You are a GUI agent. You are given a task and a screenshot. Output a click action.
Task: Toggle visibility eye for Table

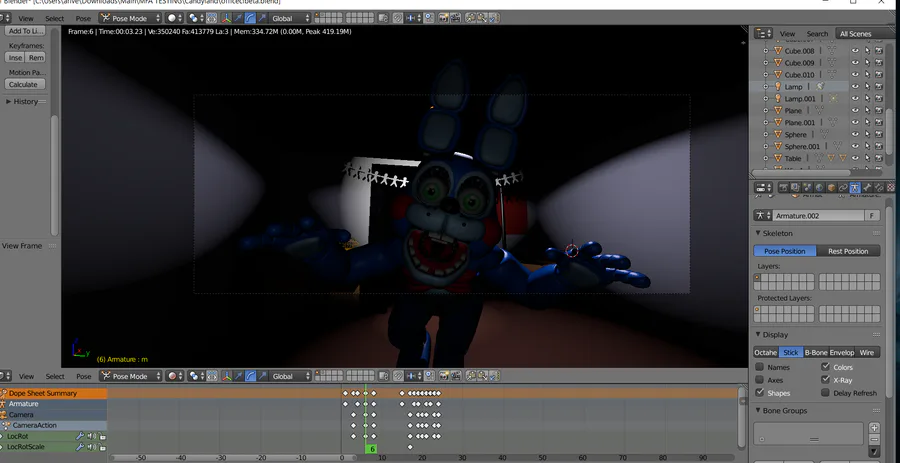point(855,158)
